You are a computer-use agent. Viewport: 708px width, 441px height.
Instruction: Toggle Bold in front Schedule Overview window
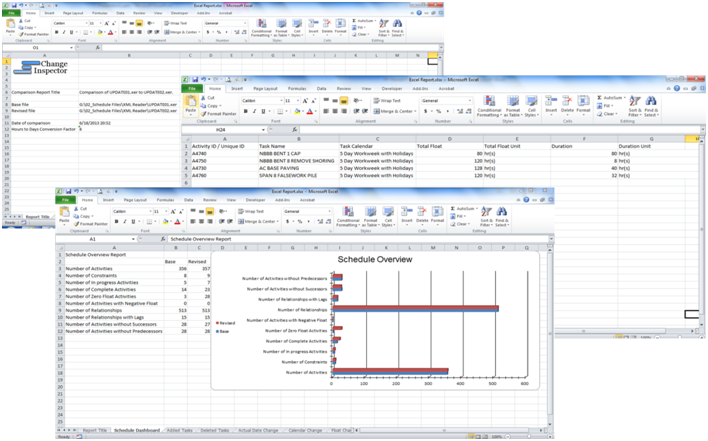116,222
